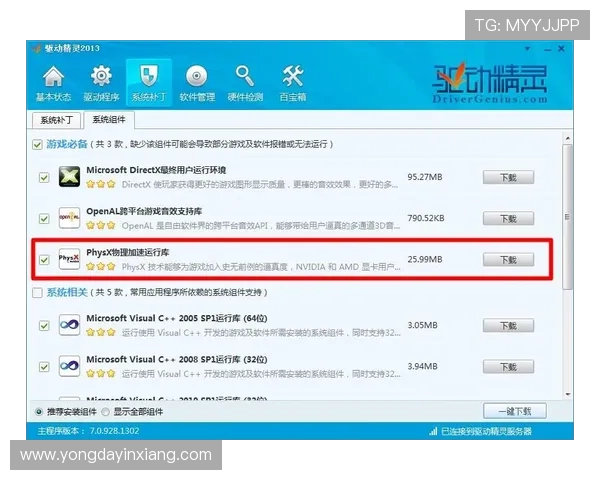This screenshot has height=480, width=600.
Task: Click the vertical scrollbar thumb
Action: 567,217
